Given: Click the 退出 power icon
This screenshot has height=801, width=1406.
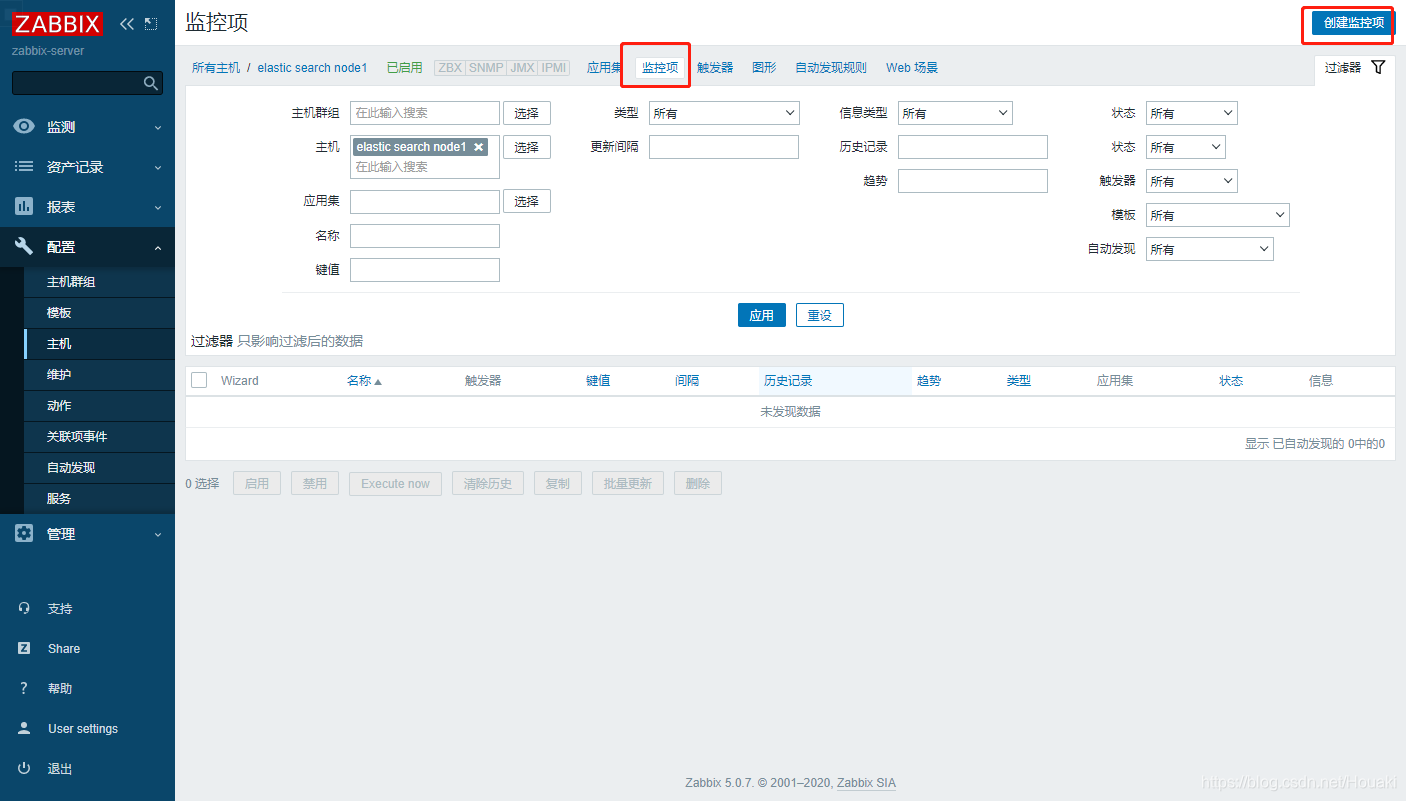Looking at the screenshot, I should (24, 768).
